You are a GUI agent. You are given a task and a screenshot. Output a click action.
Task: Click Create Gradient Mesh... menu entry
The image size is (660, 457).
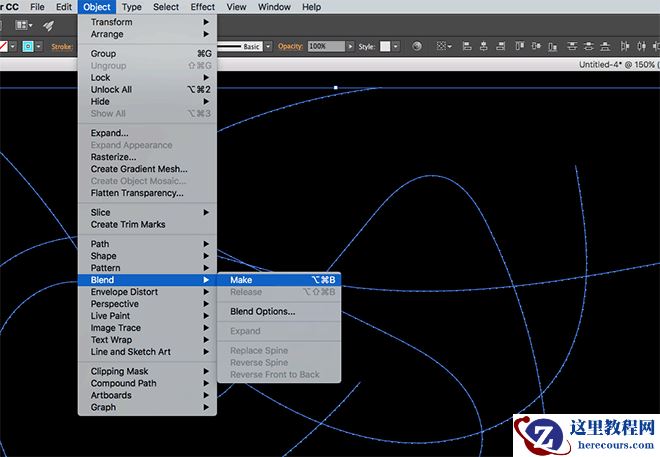(x=139, y=169)
